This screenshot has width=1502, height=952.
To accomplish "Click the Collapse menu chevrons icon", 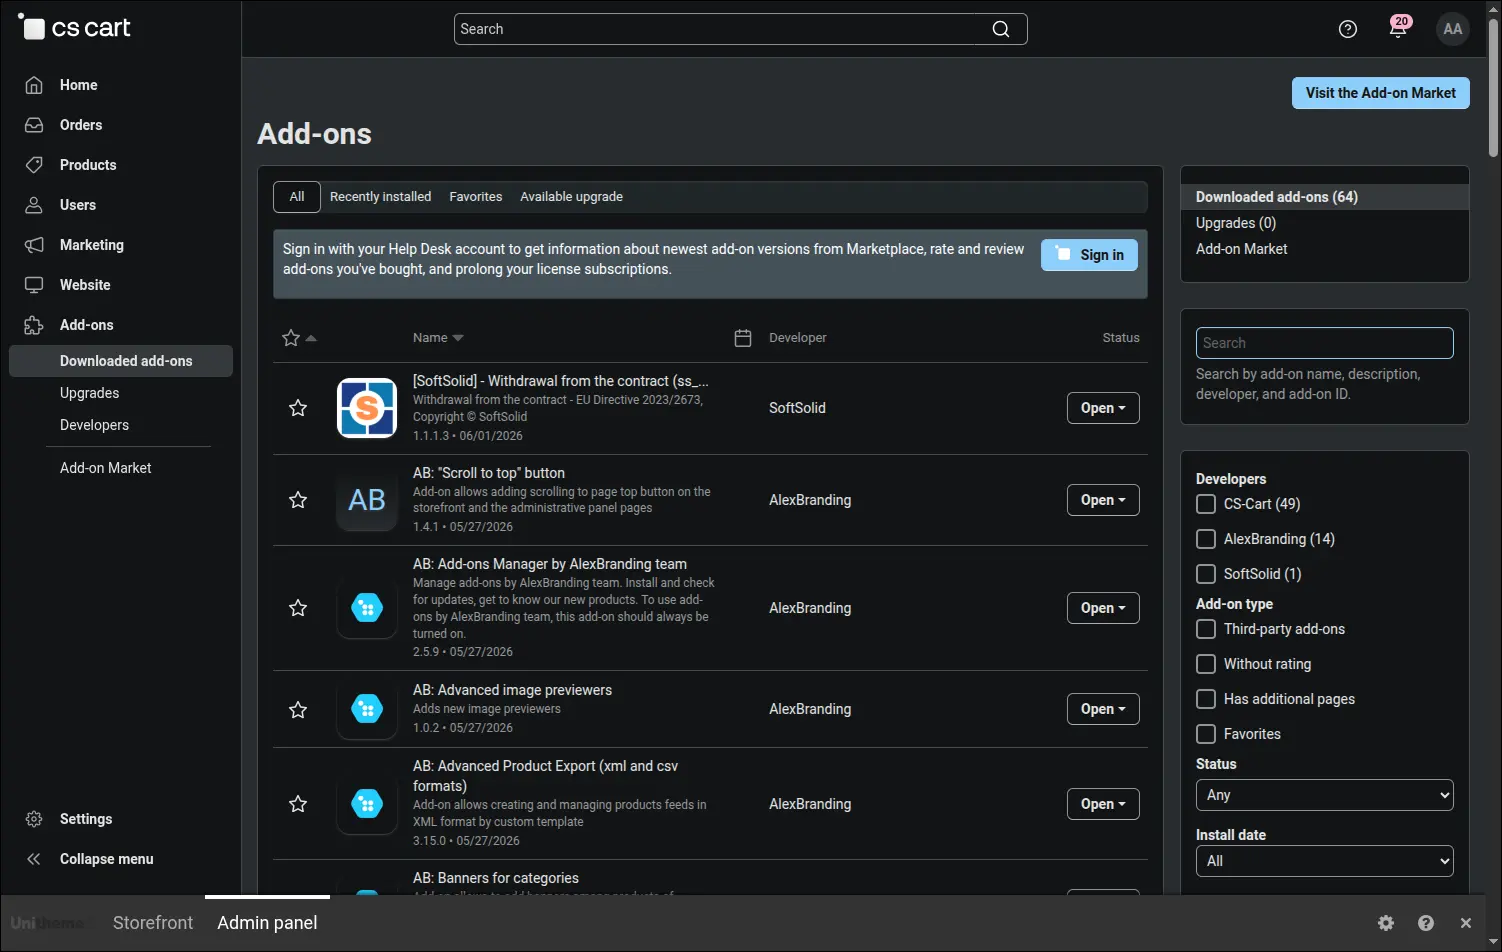I will (x=34, y=859).
